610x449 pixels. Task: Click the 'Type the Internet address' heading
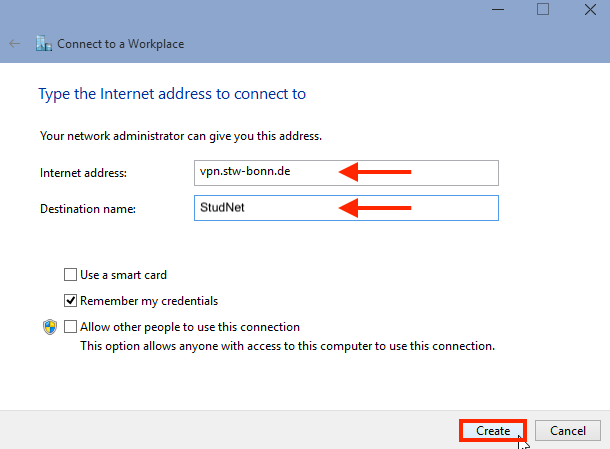click(x=172, y=94)
